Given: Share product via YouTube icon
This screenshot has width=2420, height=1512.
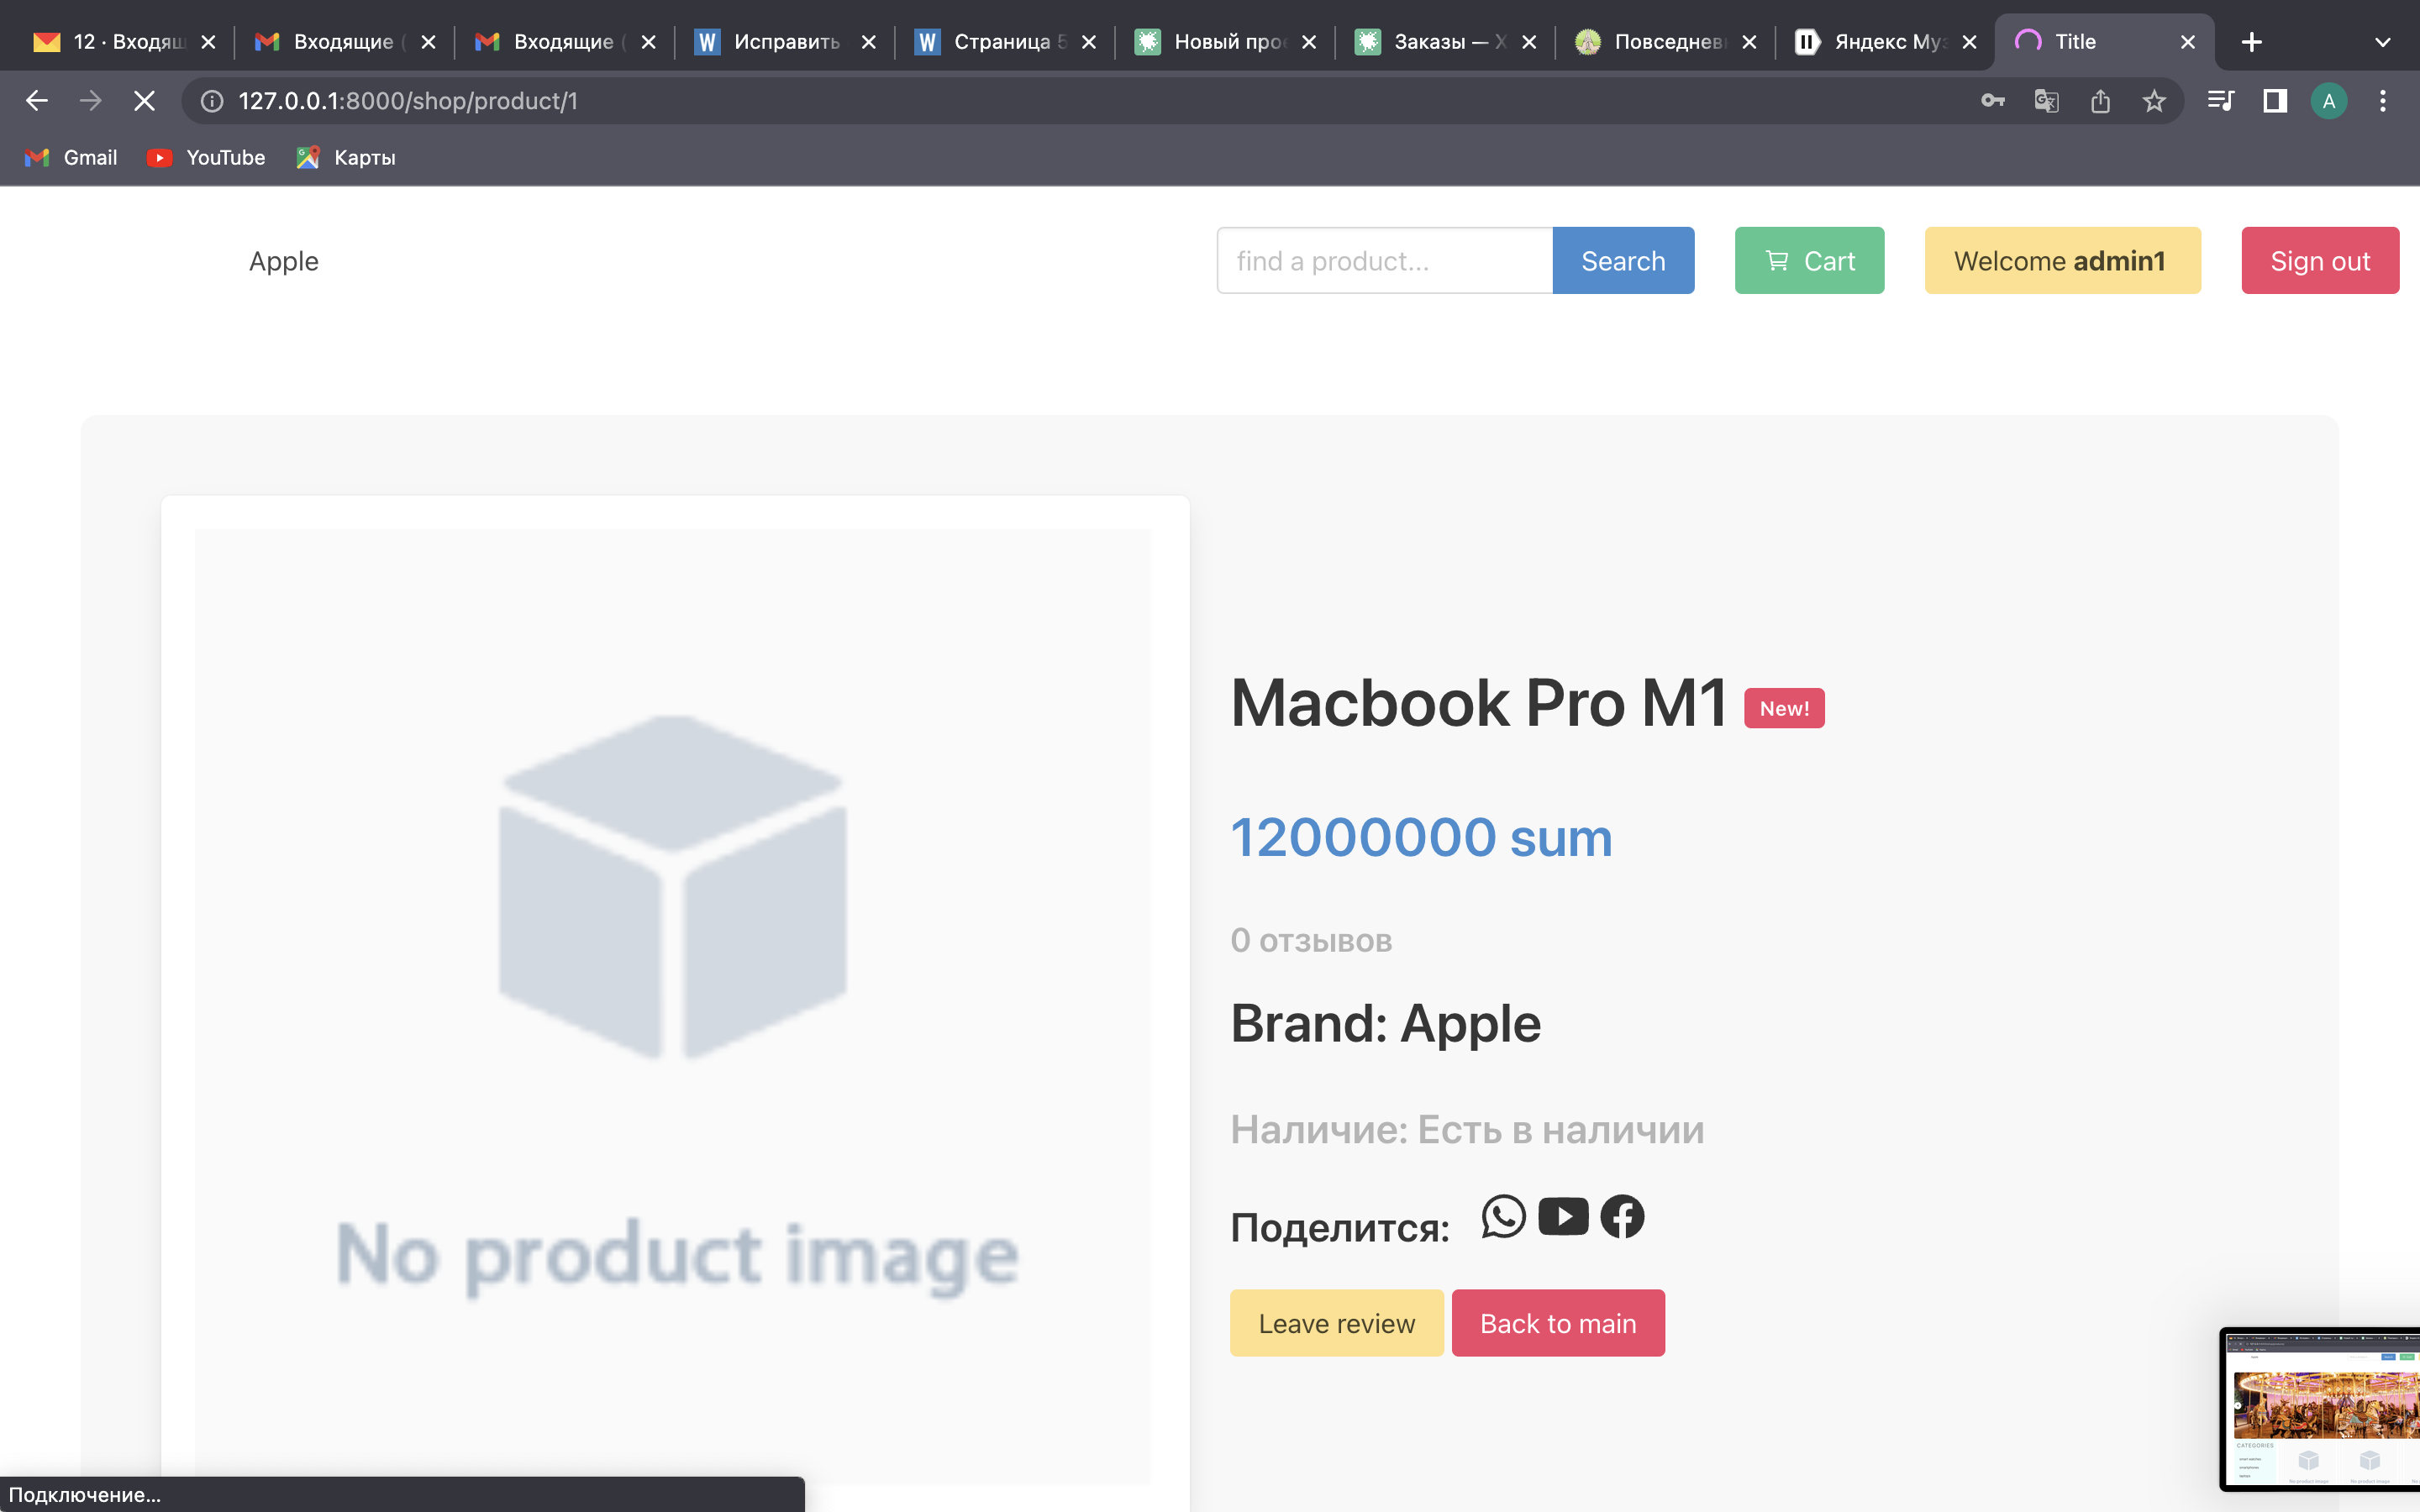Looking at the screenshot, I should tap(1563, 1216).
